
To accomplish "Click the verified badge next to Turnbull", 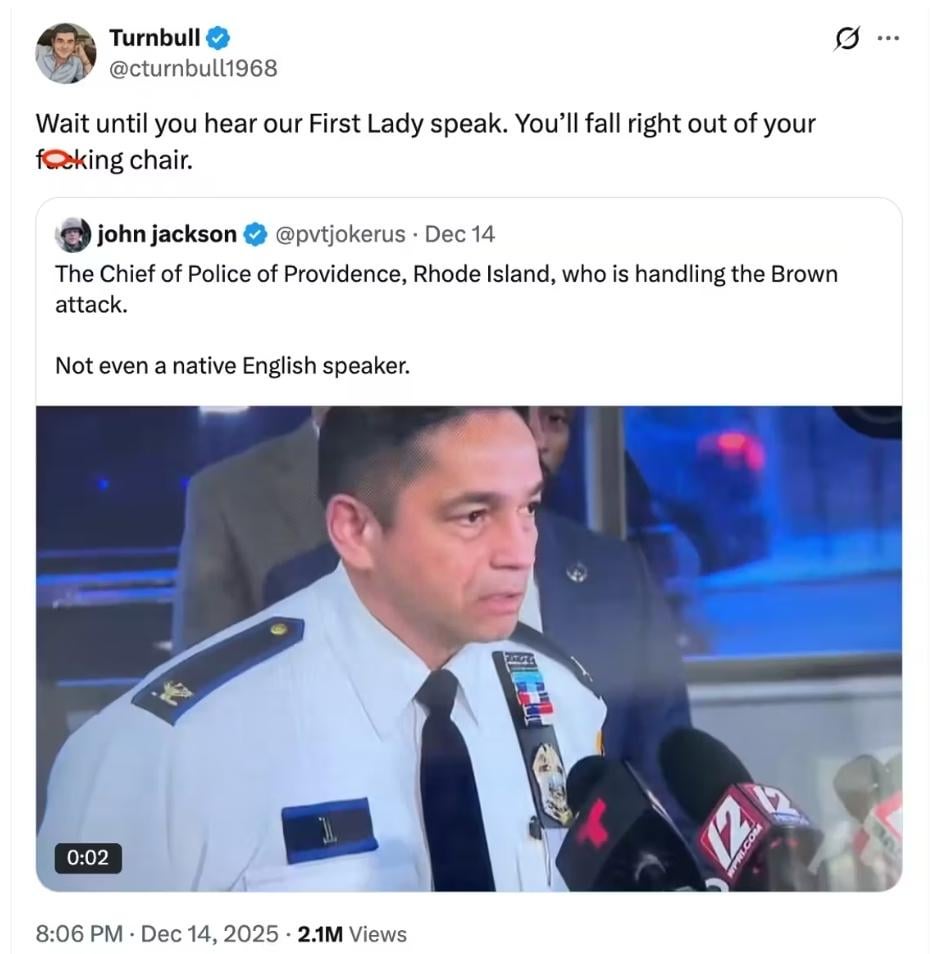I will pos(220,39).
